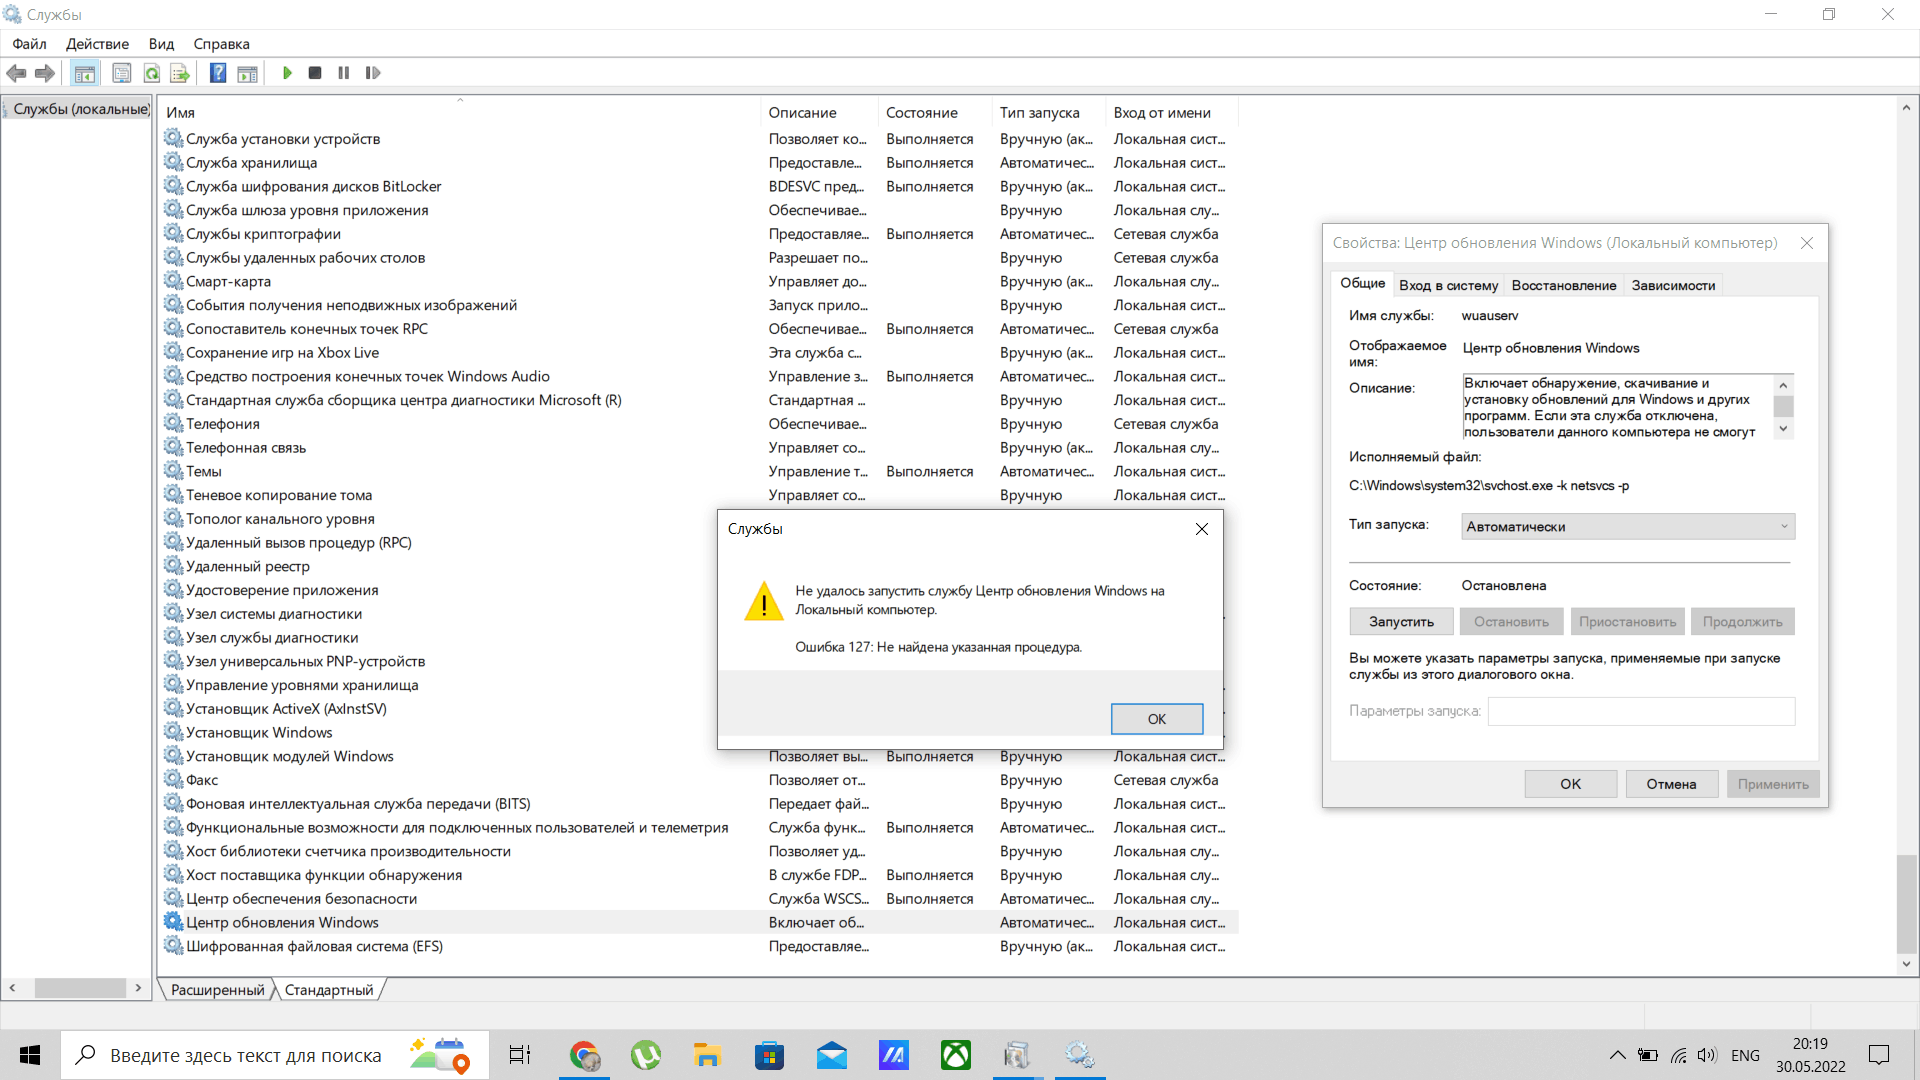This screenshot has width=1920, height=1080.
Task: Click the Back arrow in Services toolbar
Action: (16, 73)
